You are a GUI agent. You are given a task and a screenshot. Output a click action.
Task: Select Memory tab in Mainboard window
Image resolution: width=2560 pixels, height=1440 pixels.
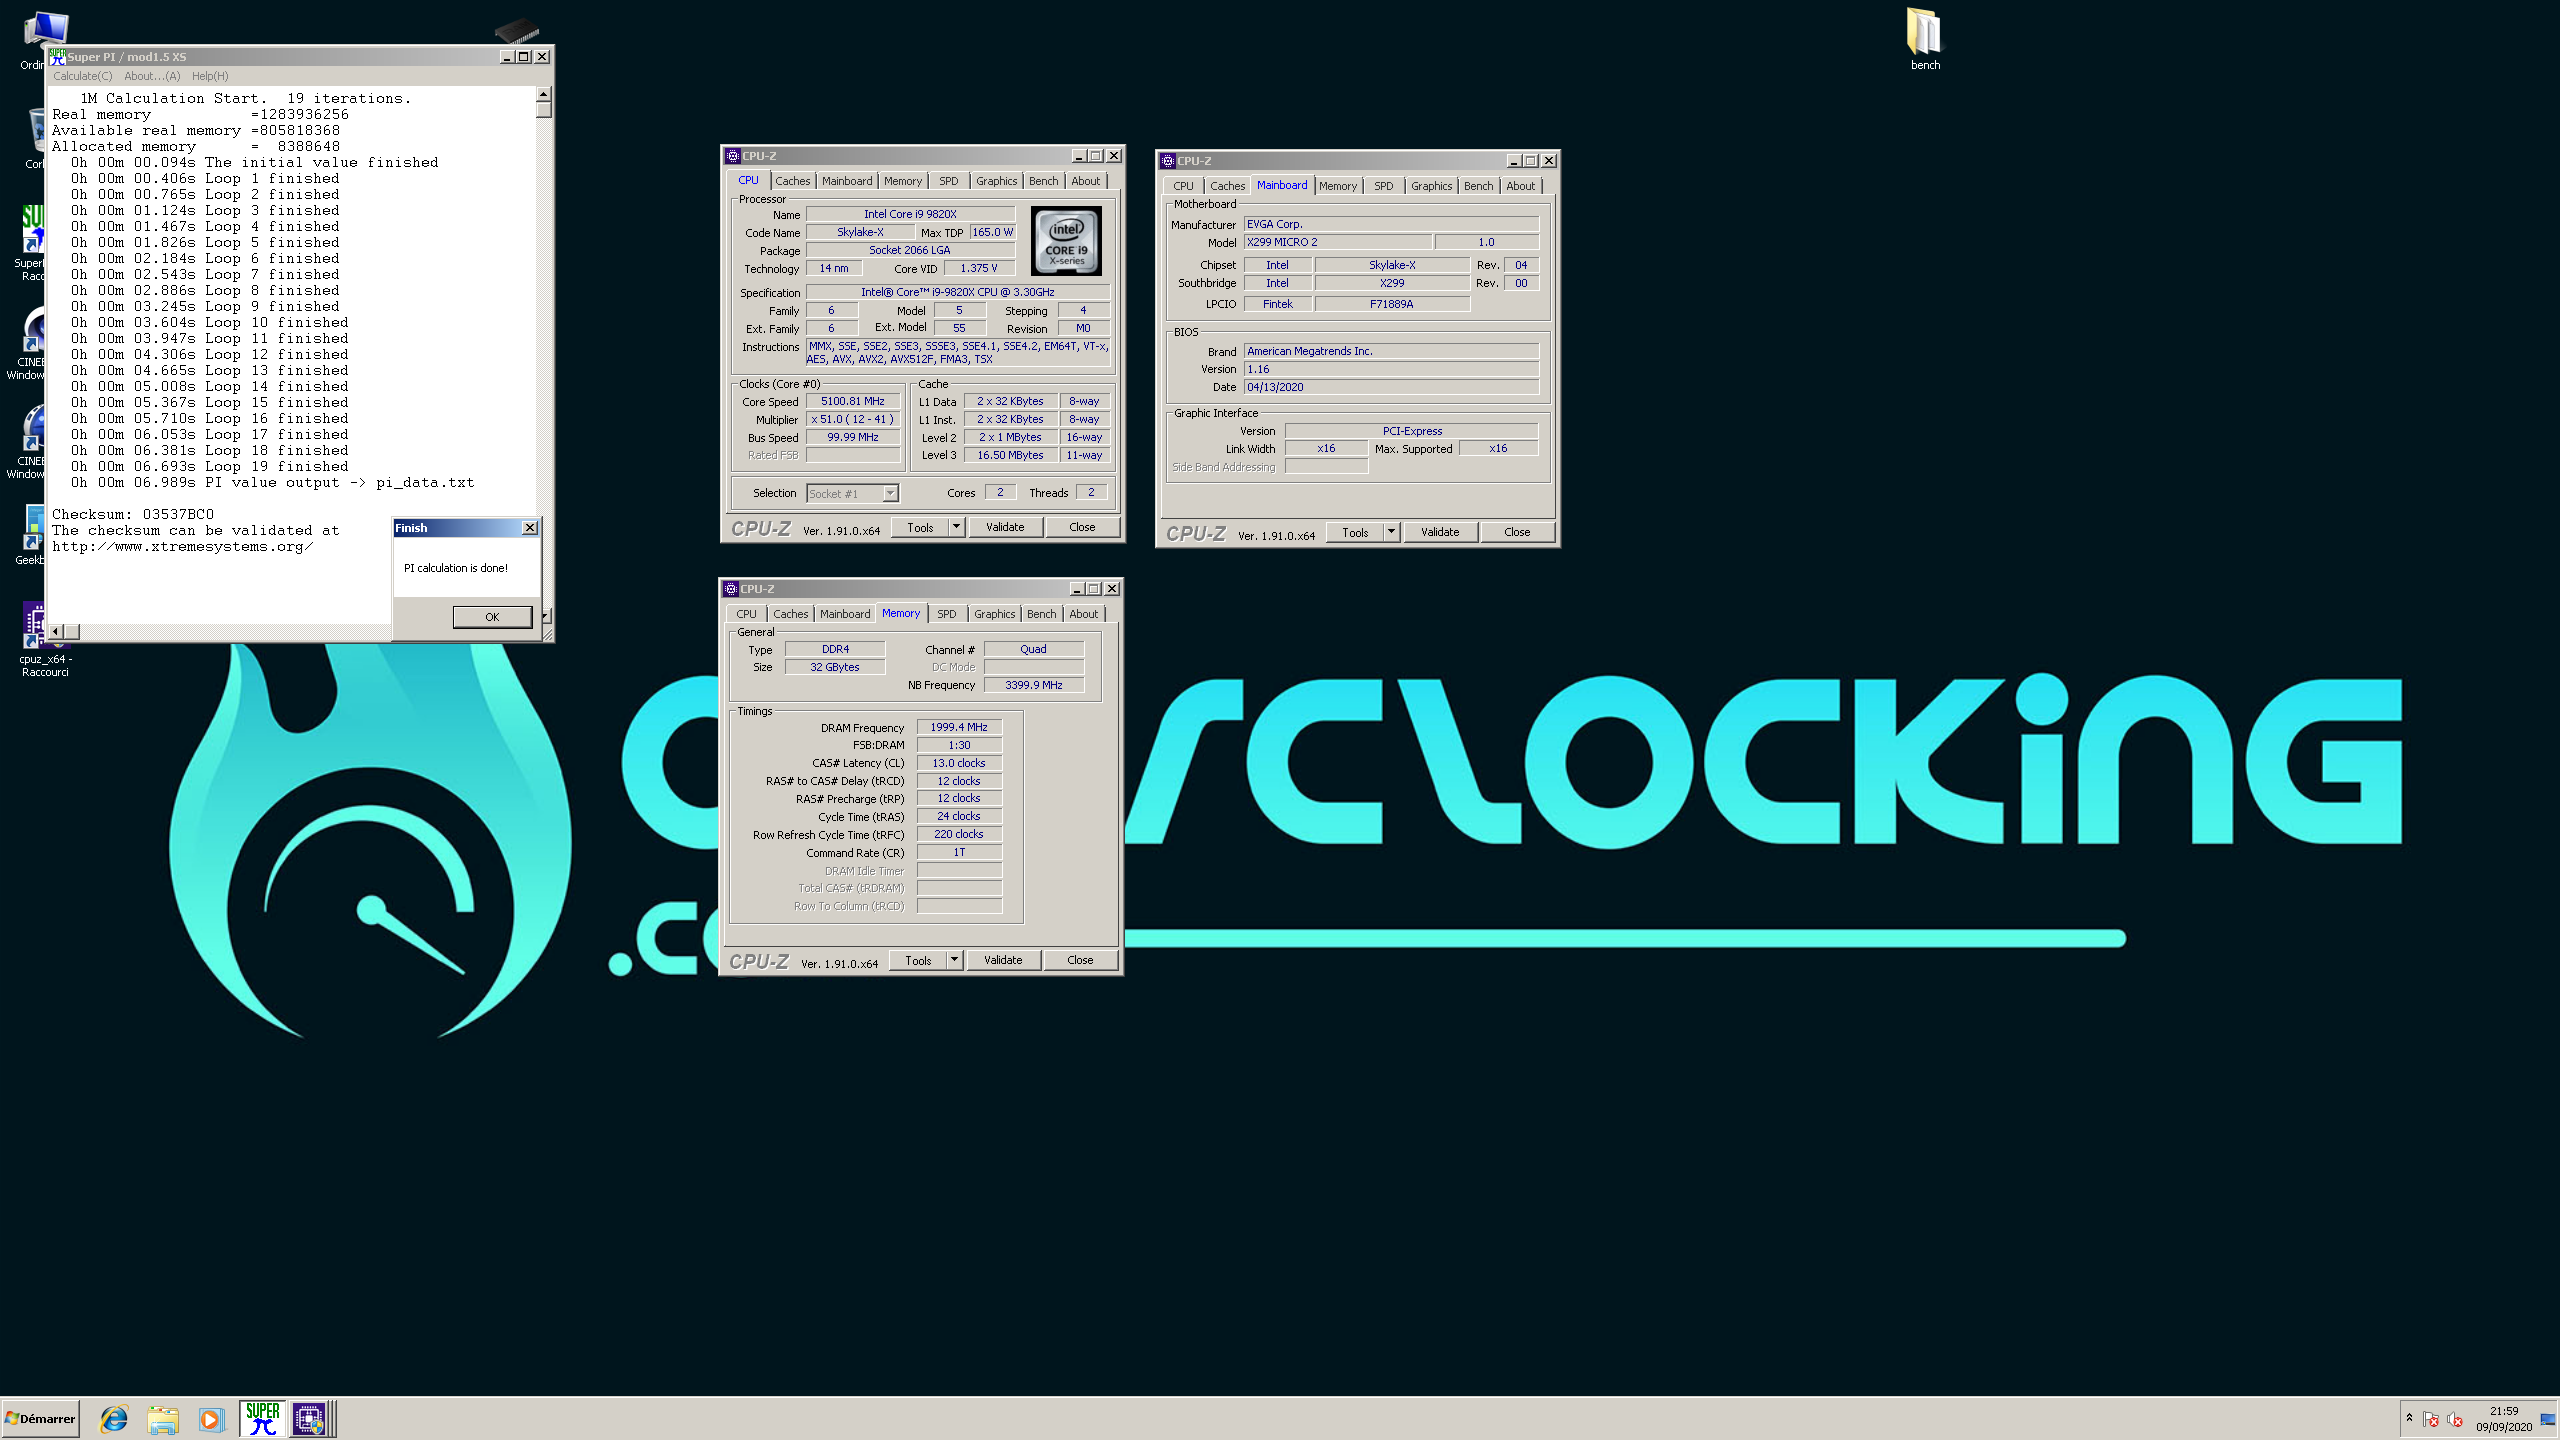(1337, 186)
